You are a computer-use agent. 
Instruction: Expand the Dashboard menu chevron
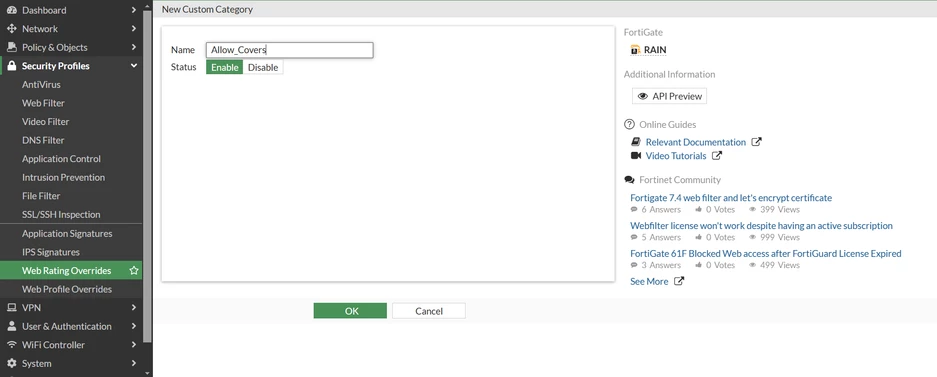pyautogui.click(x=134, y=10)
